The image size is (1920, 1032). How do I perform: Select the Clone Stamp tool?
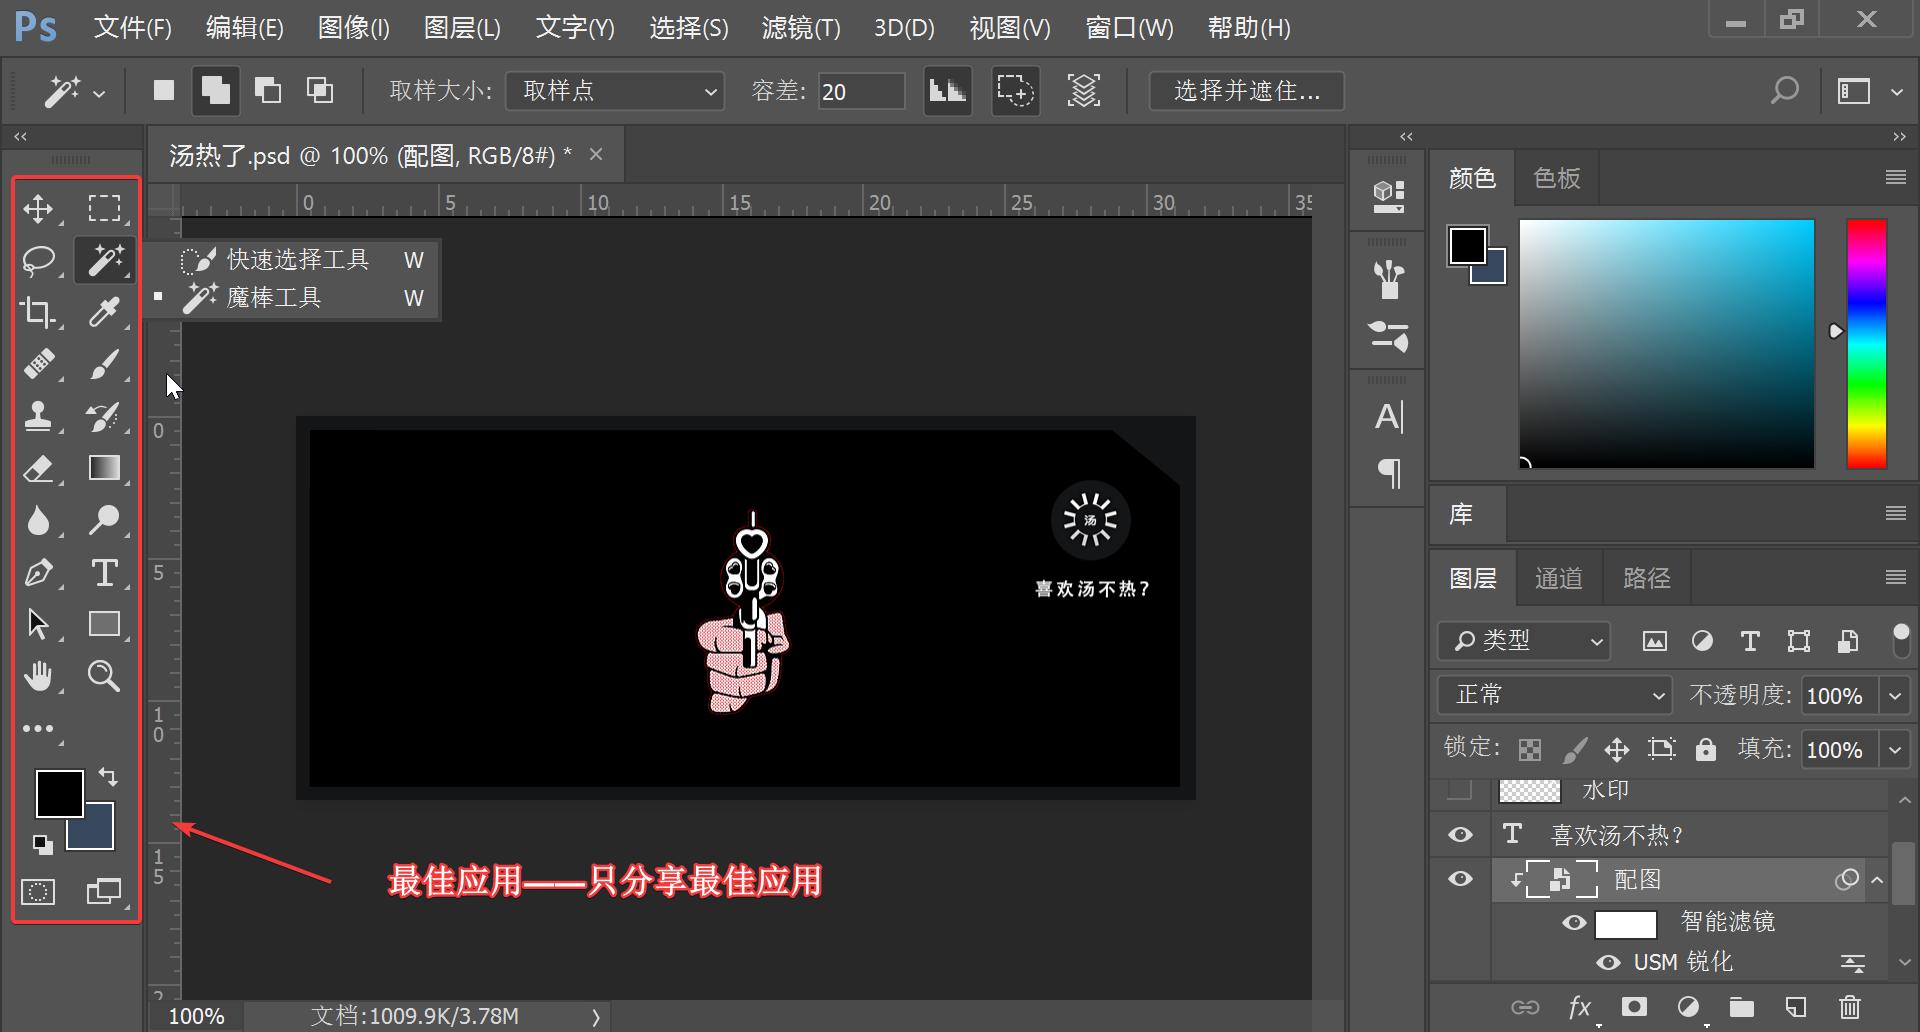click(39, 417)
